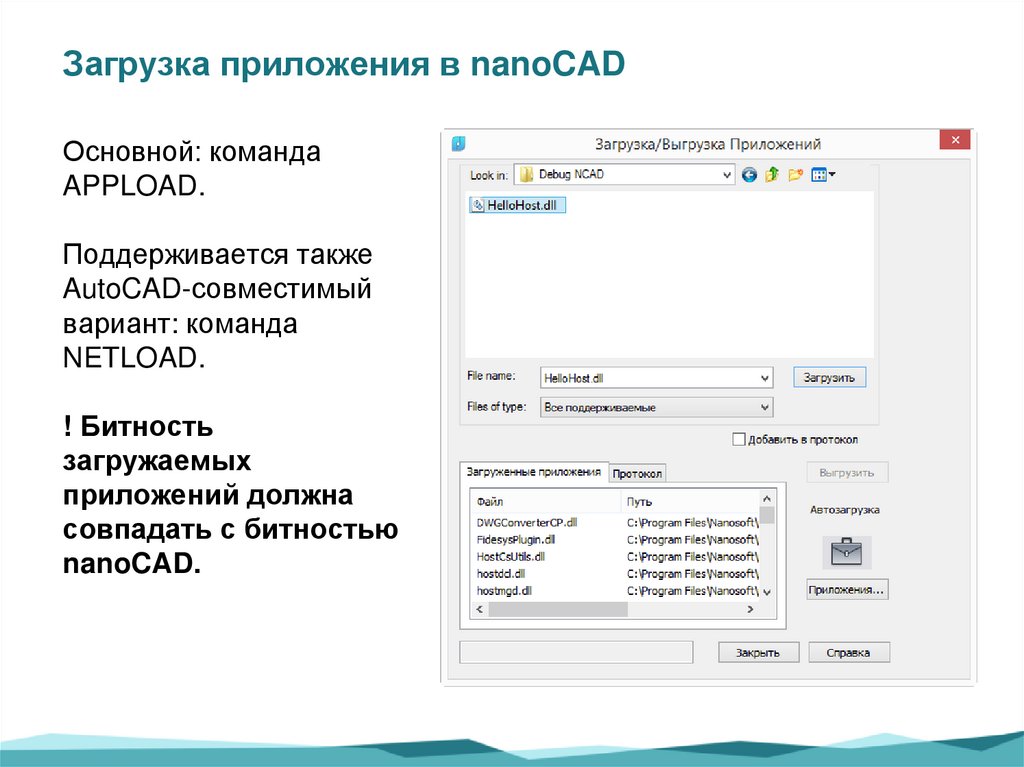Enable the Добавить в протокол checkbox
1024x767 pixels.
coord(739,440)
